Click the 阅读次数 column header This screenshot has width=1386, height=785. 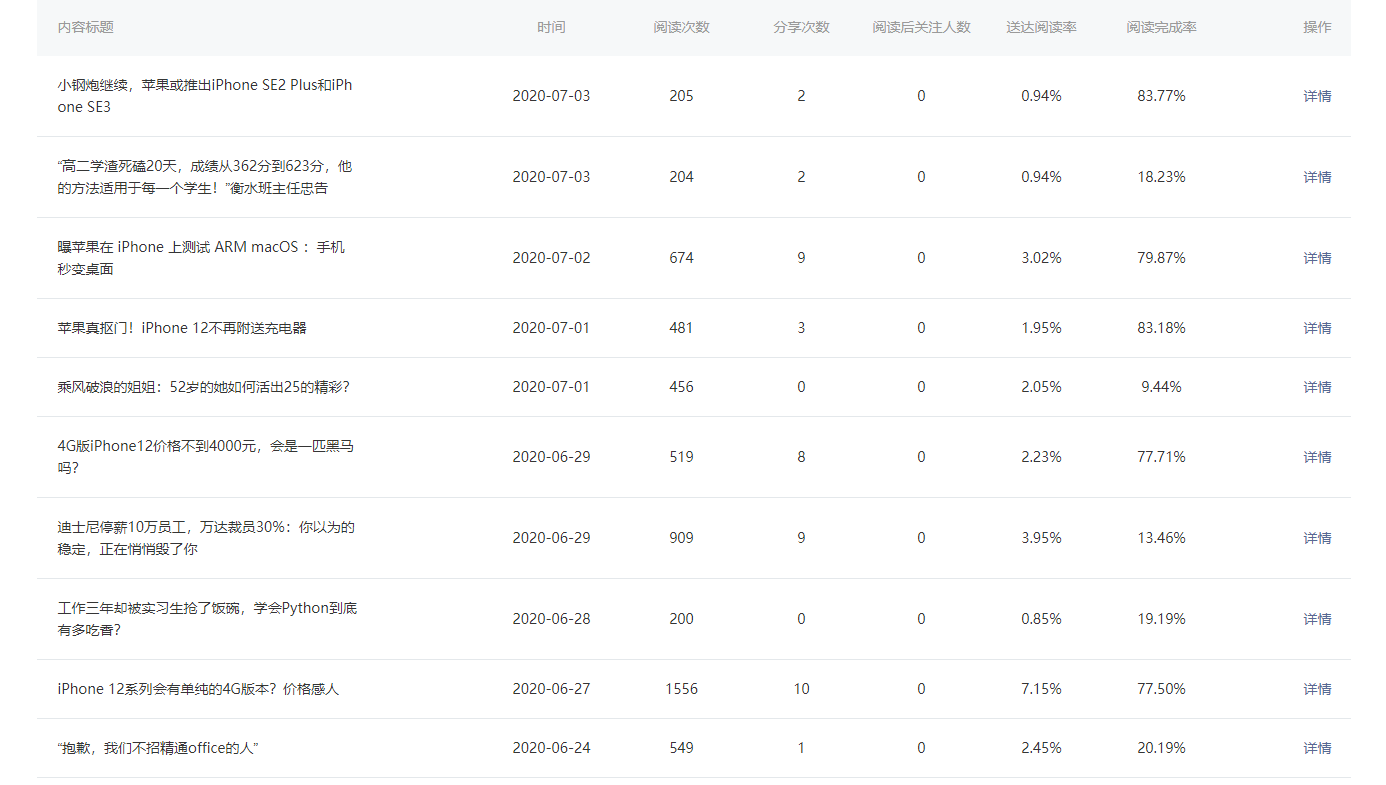(682, 27)
